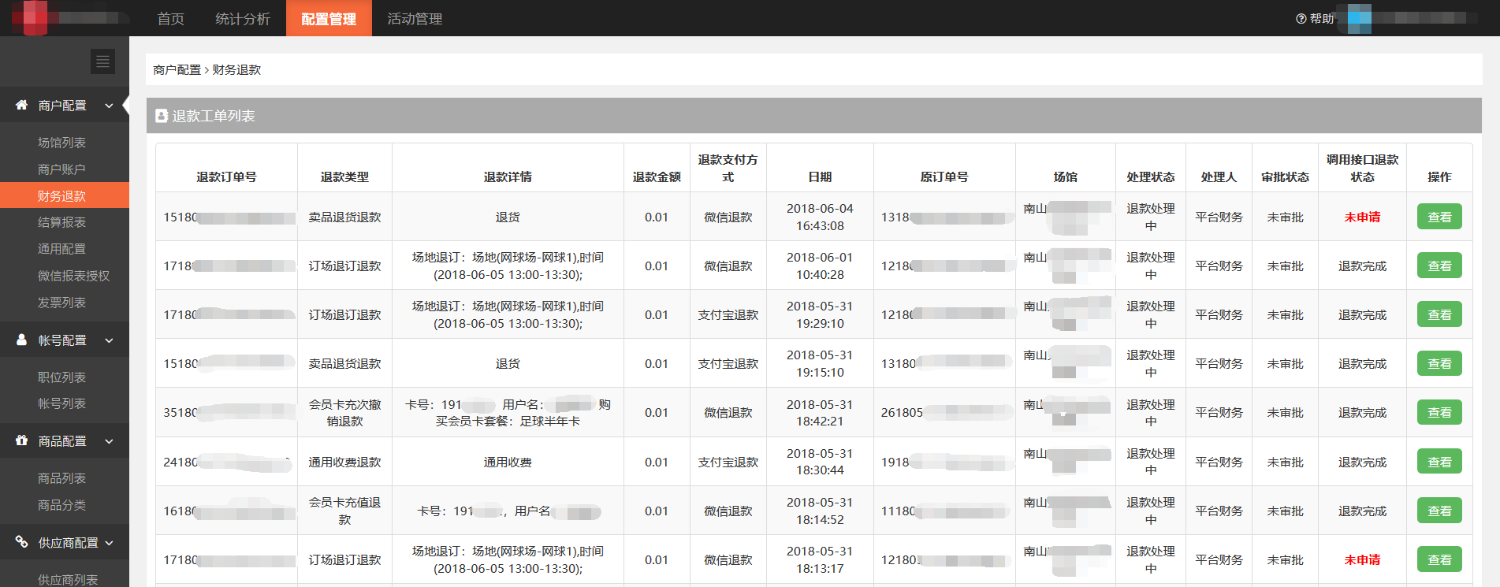This screenshot has width=1500, height=587.
Task: Click 查看 for the 2018-06-01 10:40:28 refund
Action: pos(1439,266)
